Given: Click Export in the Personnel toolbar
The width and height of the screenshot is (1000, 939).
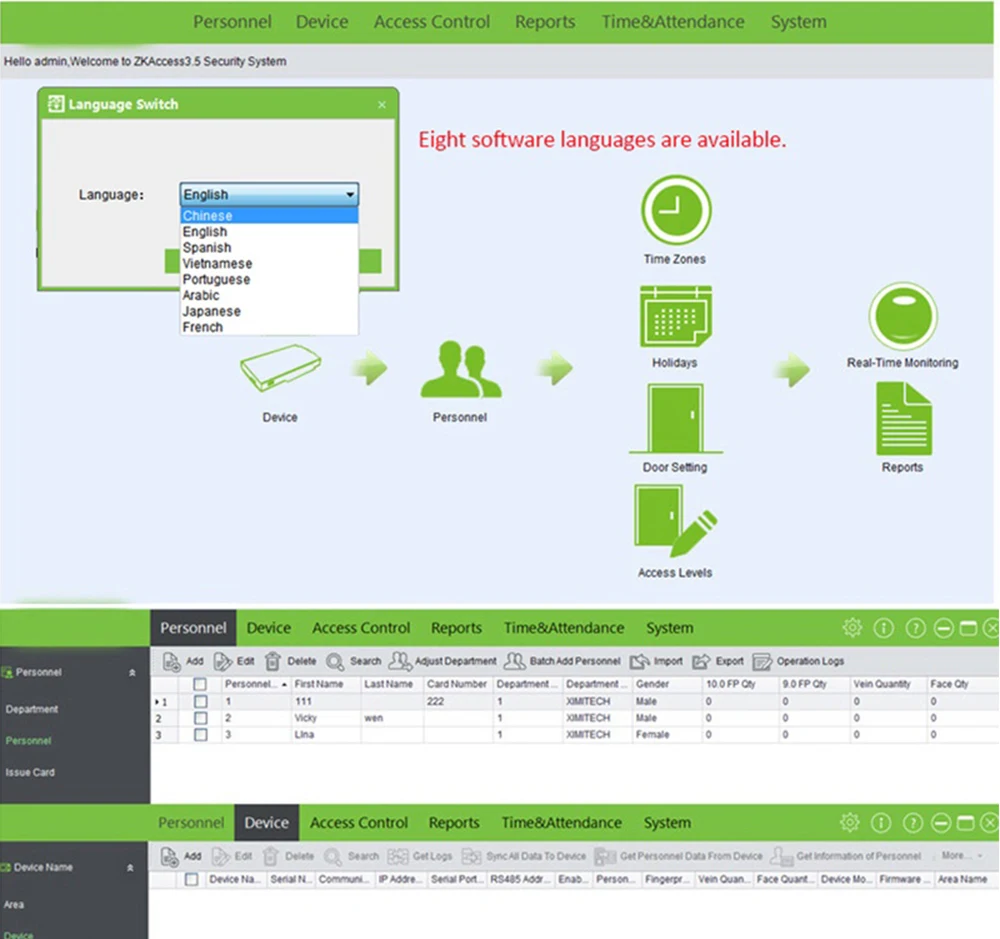Looking at the screenshot, I should click(718, 662).
